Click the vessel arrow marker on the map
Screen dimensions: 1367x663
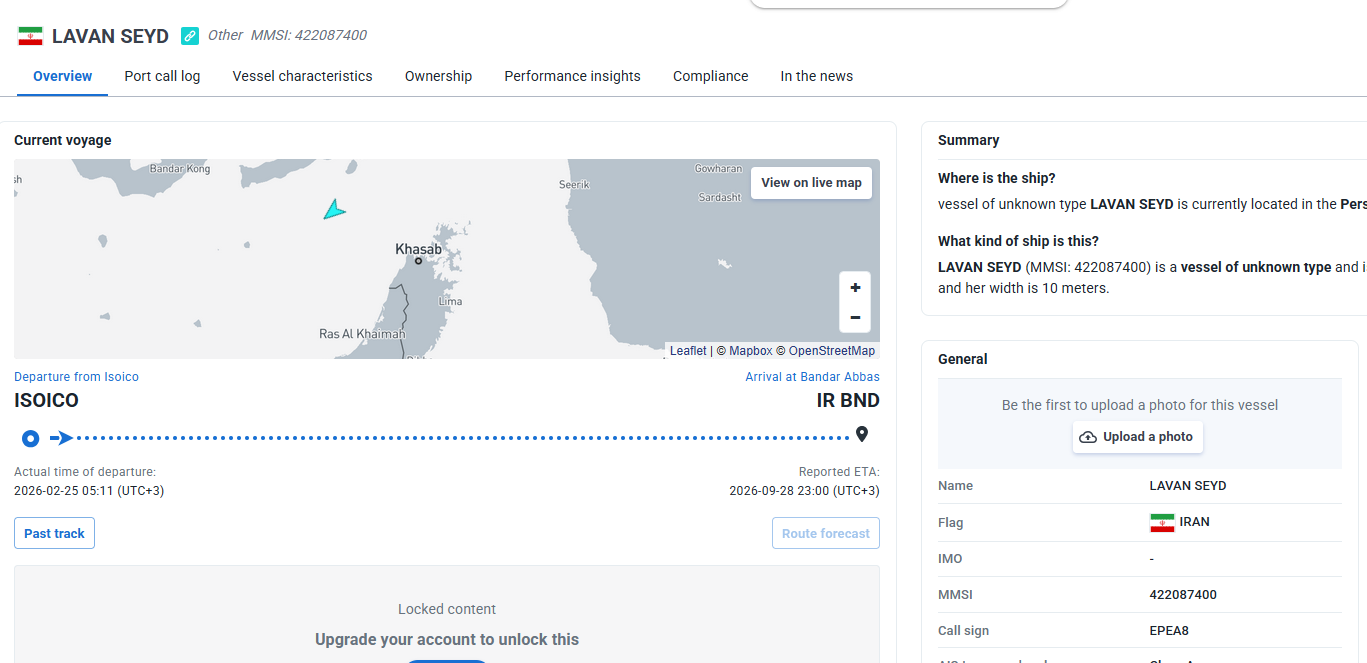[334, 209]
